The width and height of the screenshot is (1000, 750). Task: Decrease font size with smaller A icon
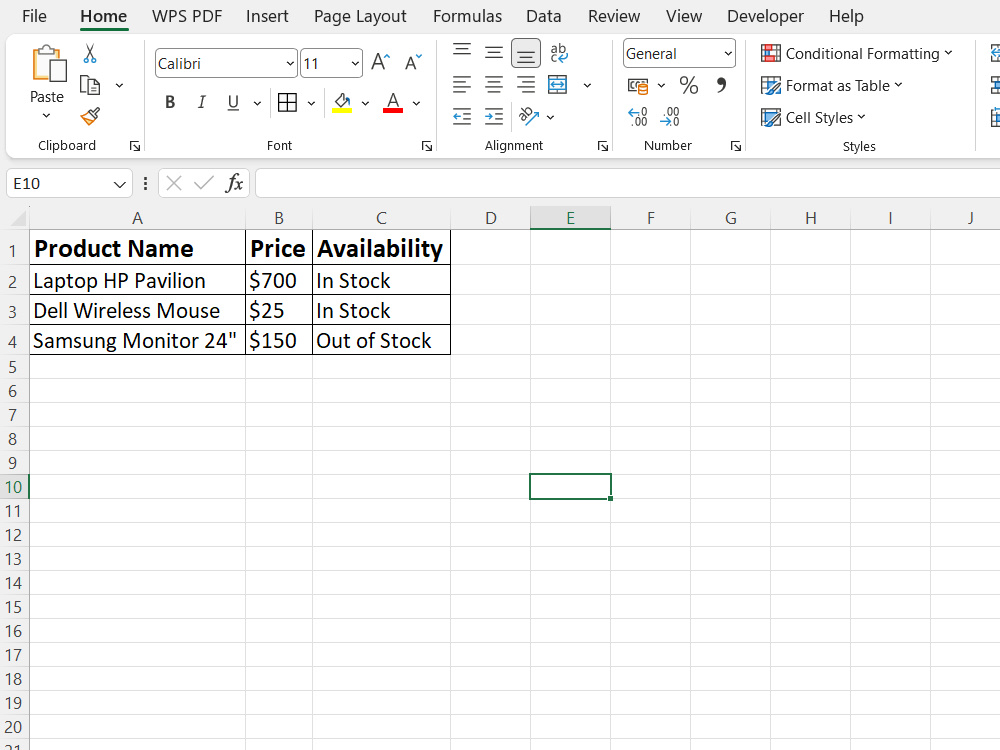click(413, 62)
